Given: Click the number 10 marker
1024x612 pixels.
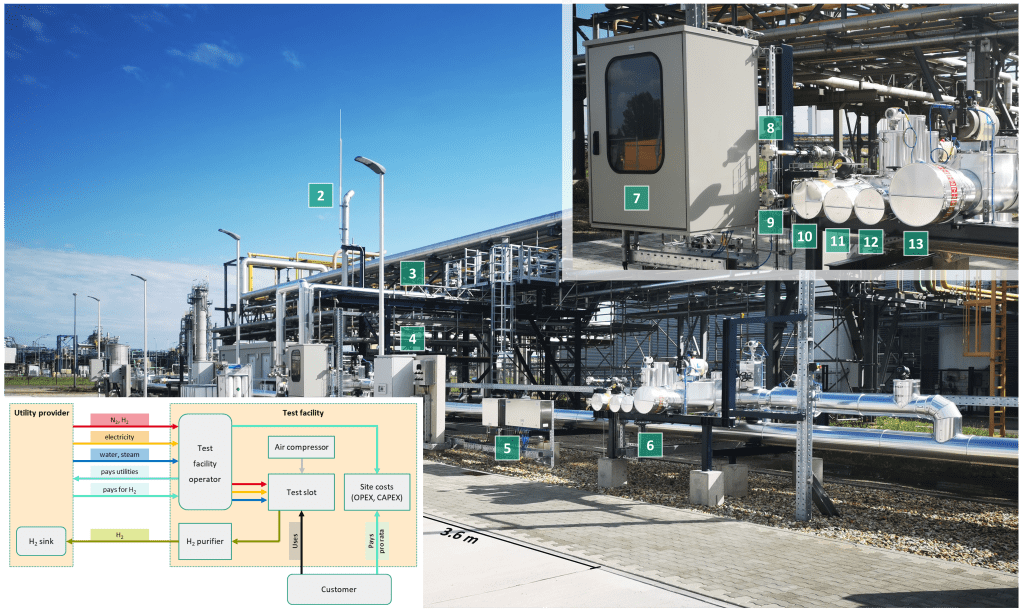Looking at the screenshot, I should tap(804, 238).
